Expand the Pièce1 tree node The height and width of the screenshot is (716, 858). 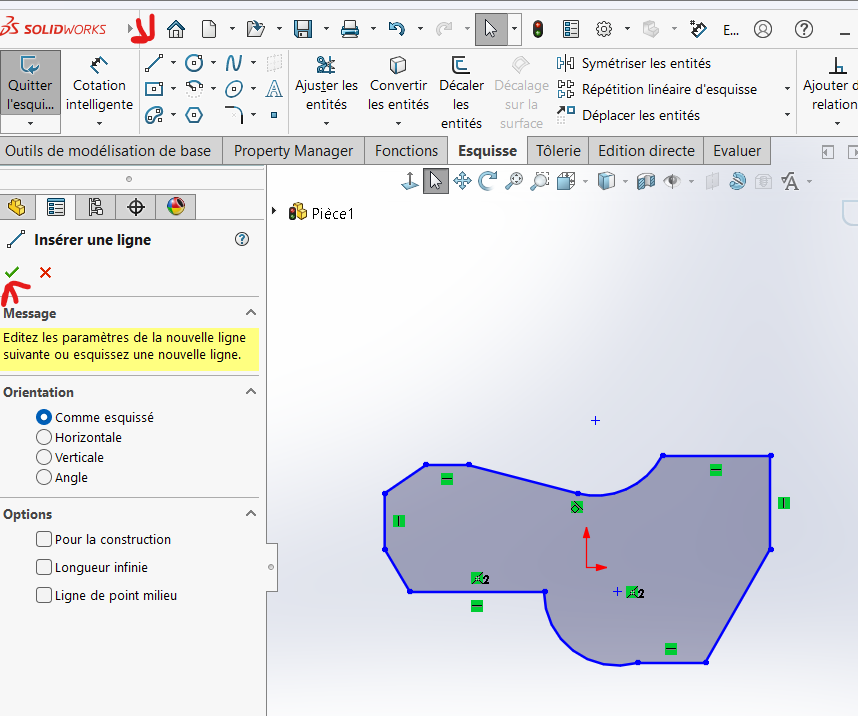point(274,211)
